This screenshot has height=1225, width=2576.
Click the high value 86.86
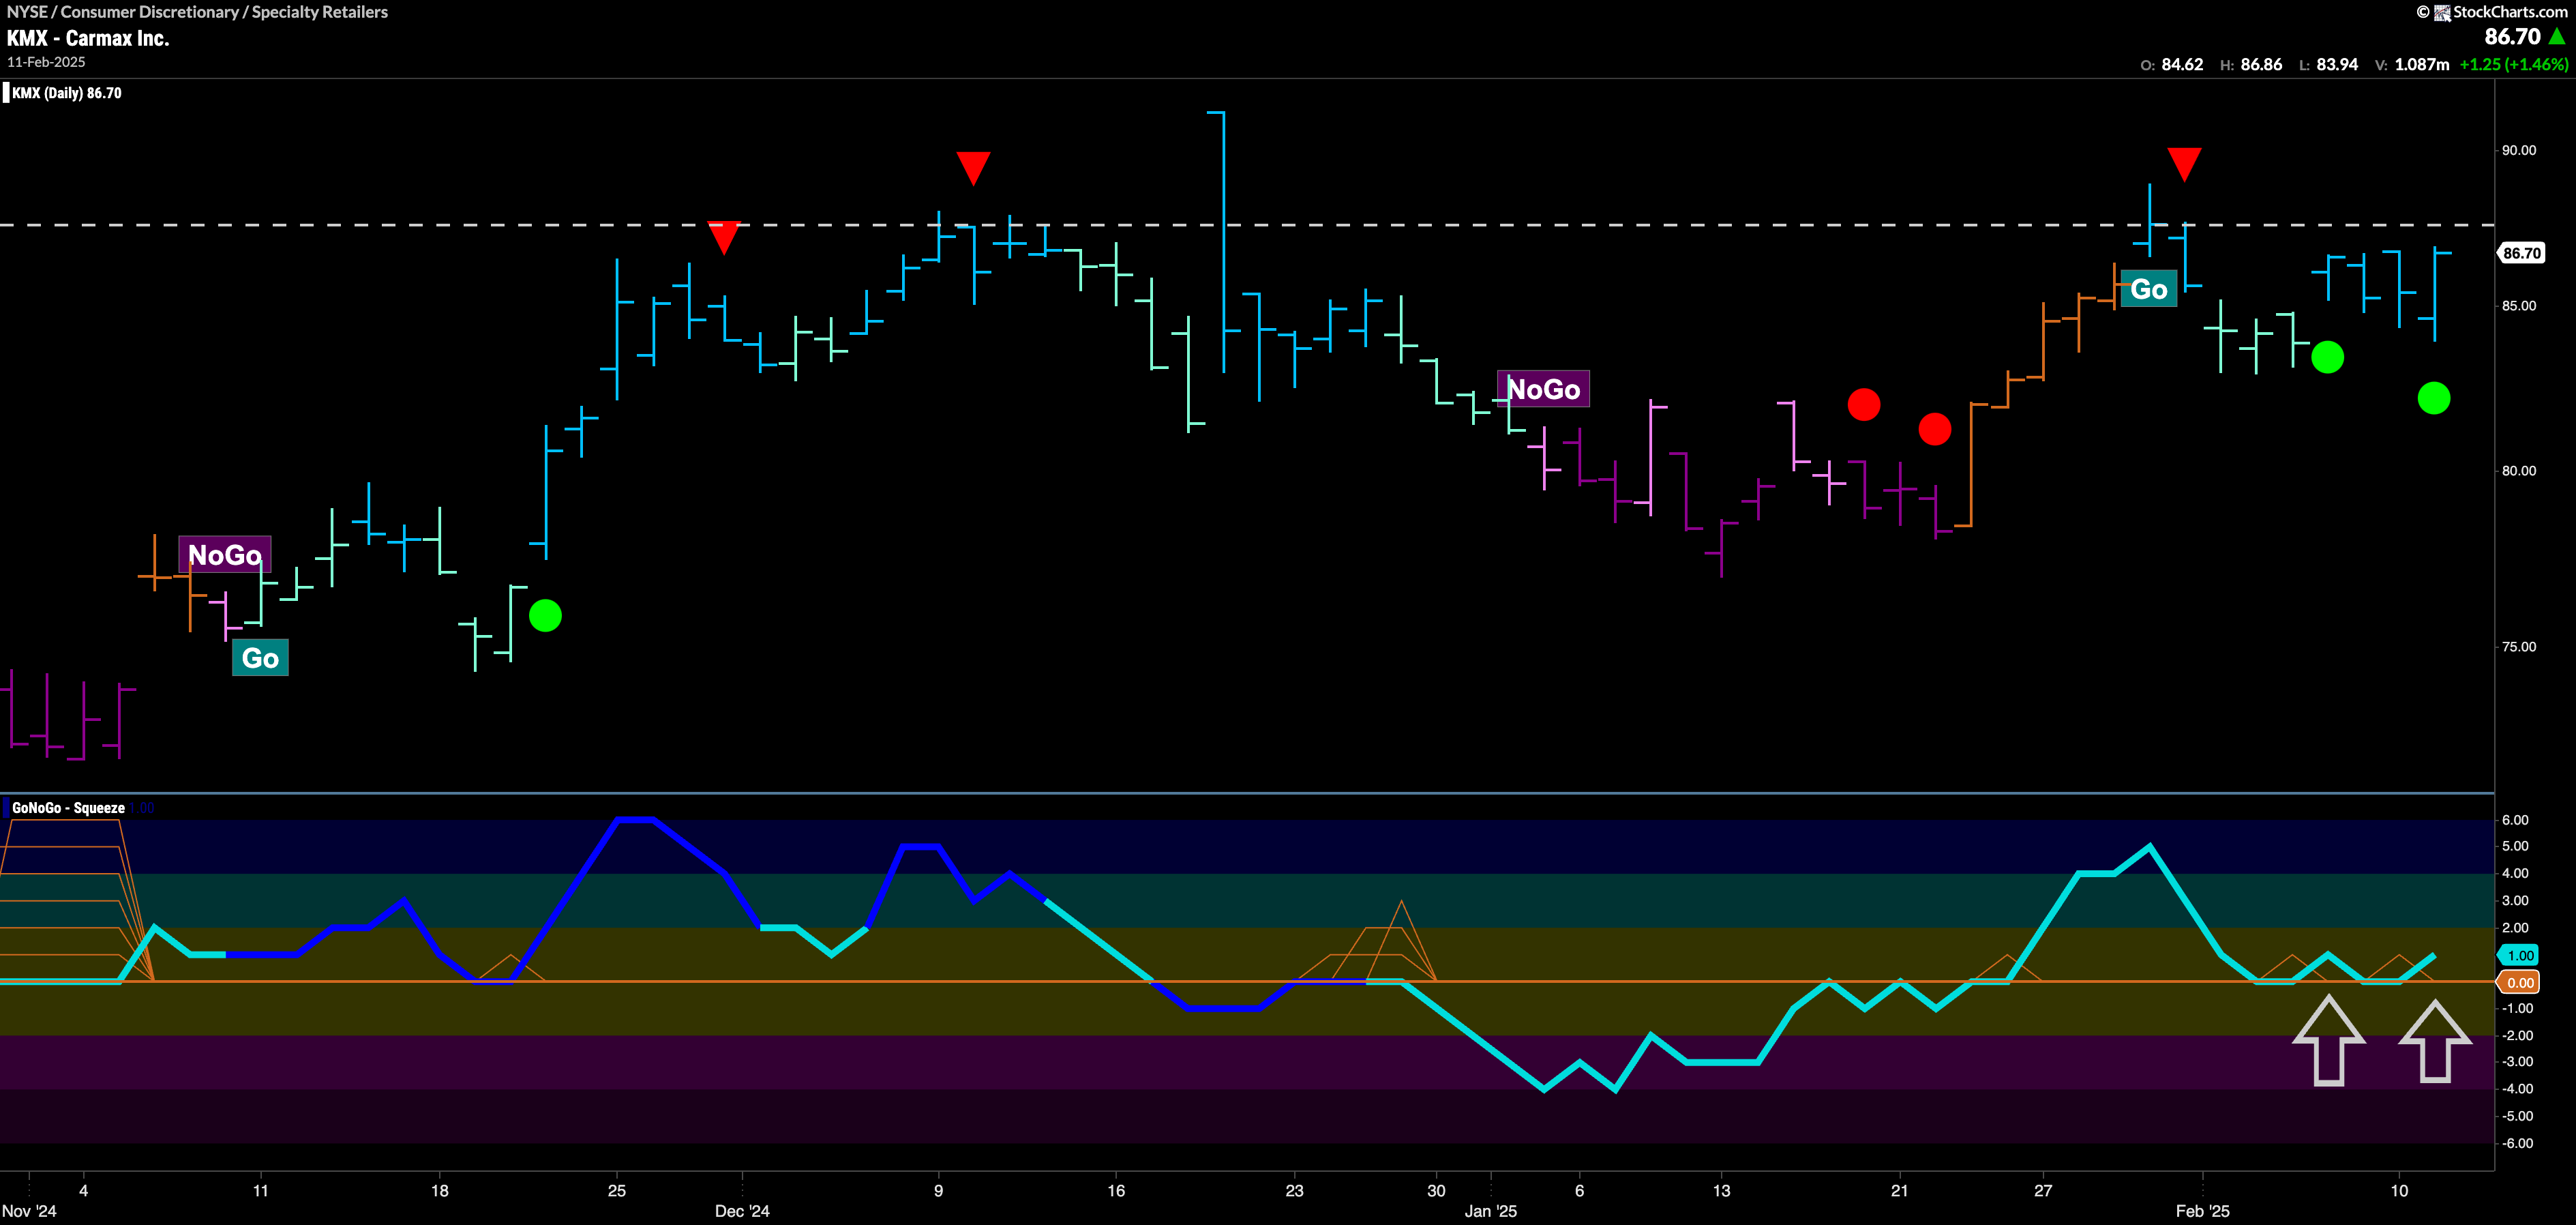pos(2261,64)
